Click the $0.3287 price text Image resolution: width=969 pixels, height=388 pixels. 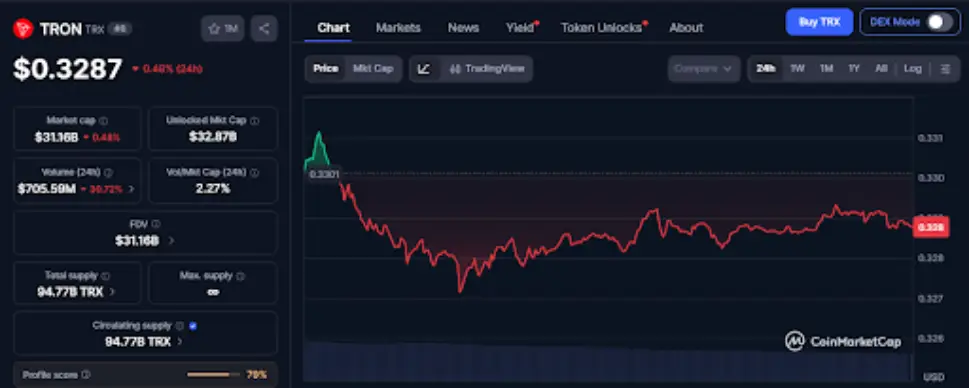click(x=68, y=69)
